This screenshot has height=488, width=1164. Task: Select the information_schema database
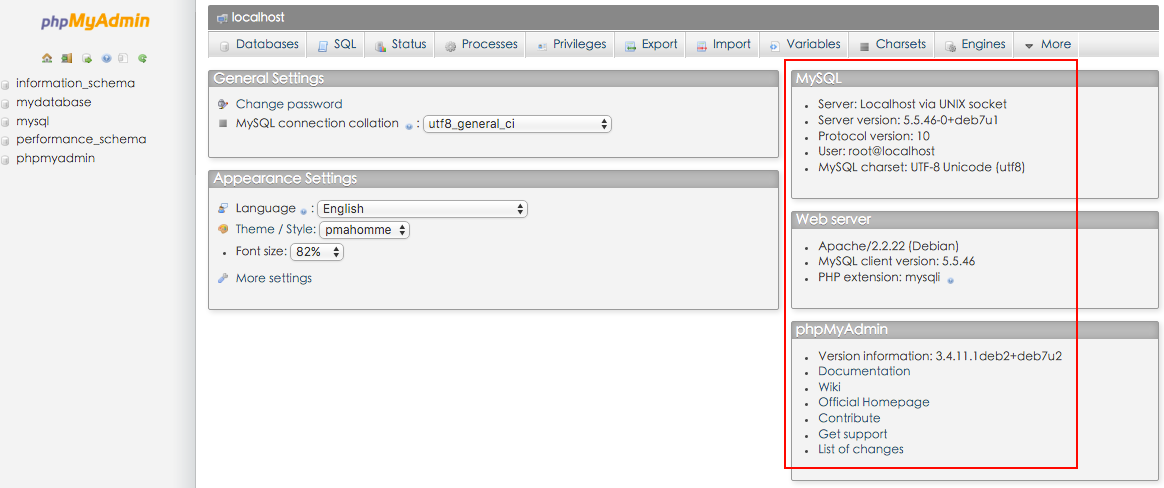tap(76, 83)
